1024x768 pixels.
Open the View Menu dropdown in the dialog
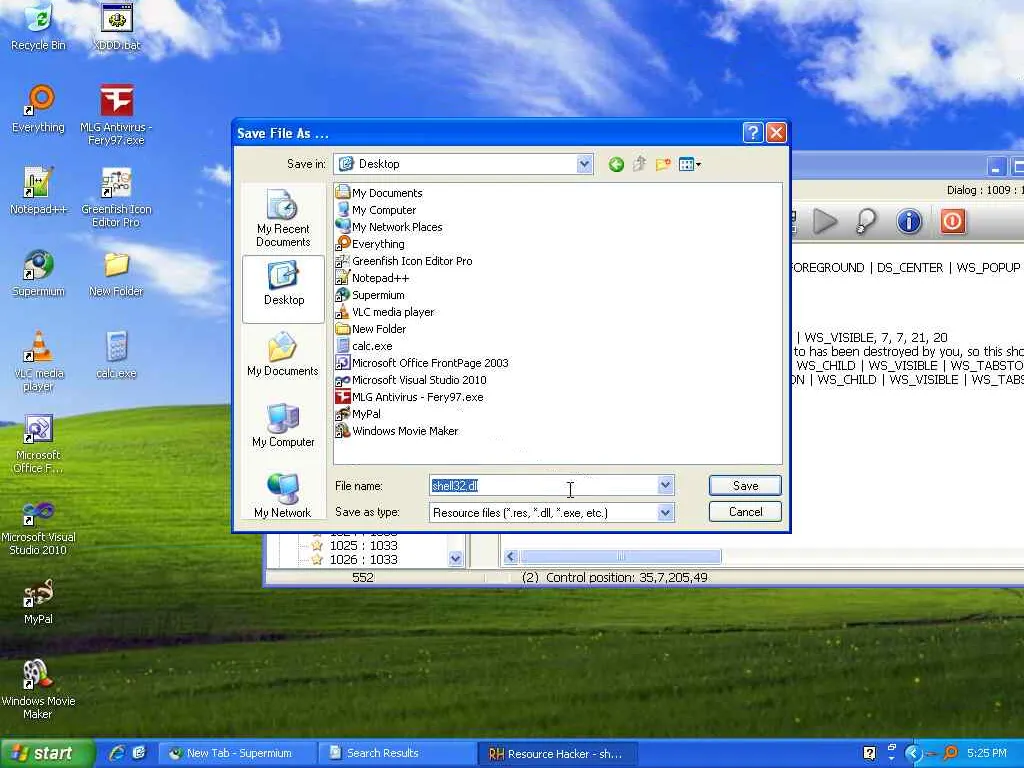[690, 165]
